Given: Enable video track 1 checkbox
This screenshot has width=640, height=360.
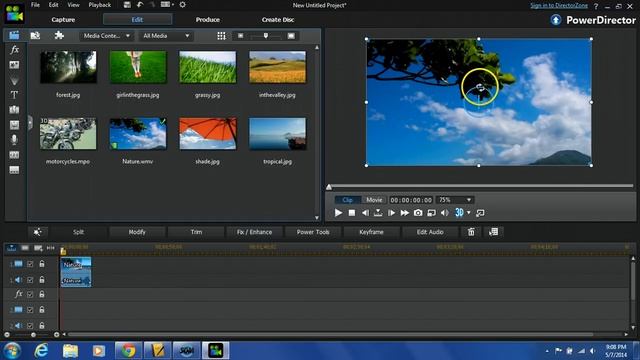Looking at the screenshot, I should point(30,264).
